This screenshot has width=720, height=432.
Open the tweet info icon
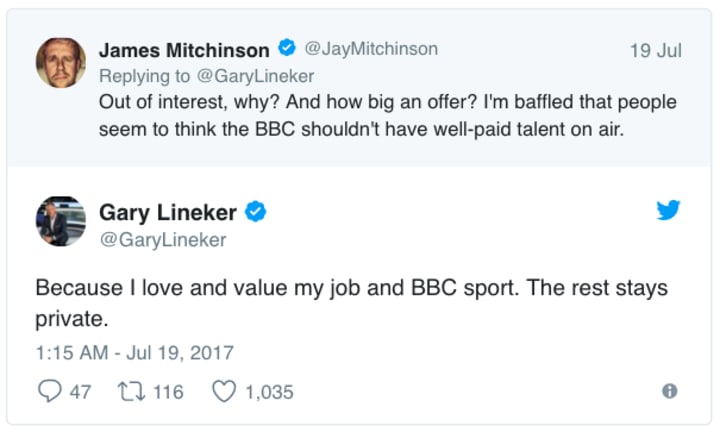[670, 392]
